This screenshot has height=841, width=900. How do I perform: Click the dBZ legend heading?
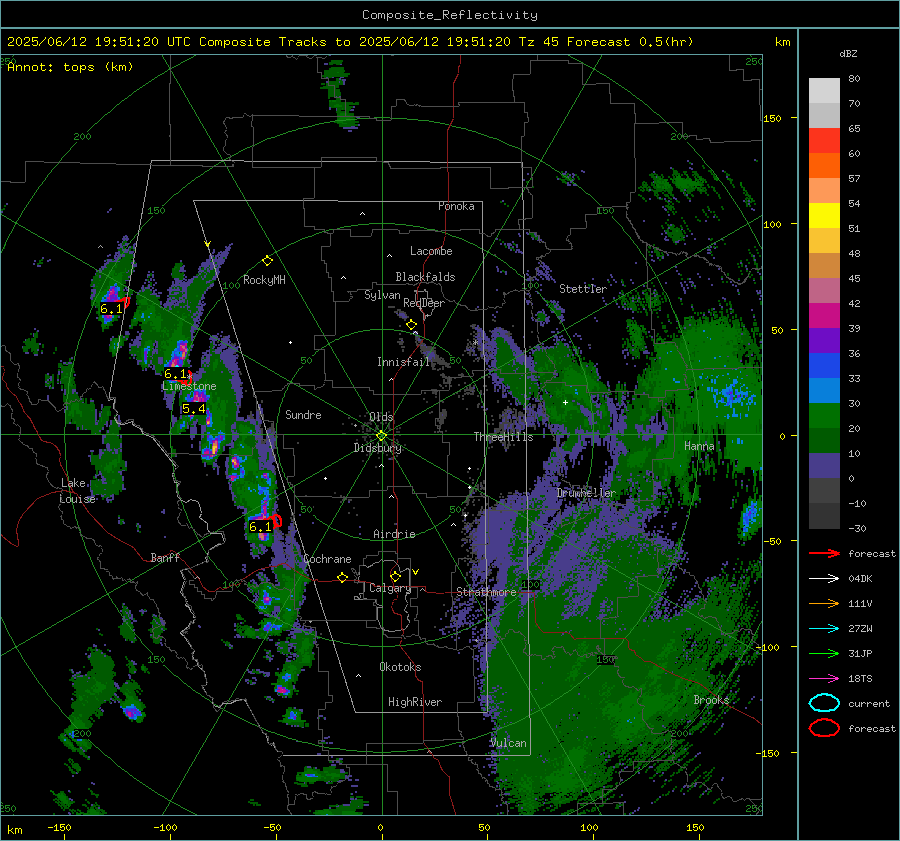click(x=848, y=53)
